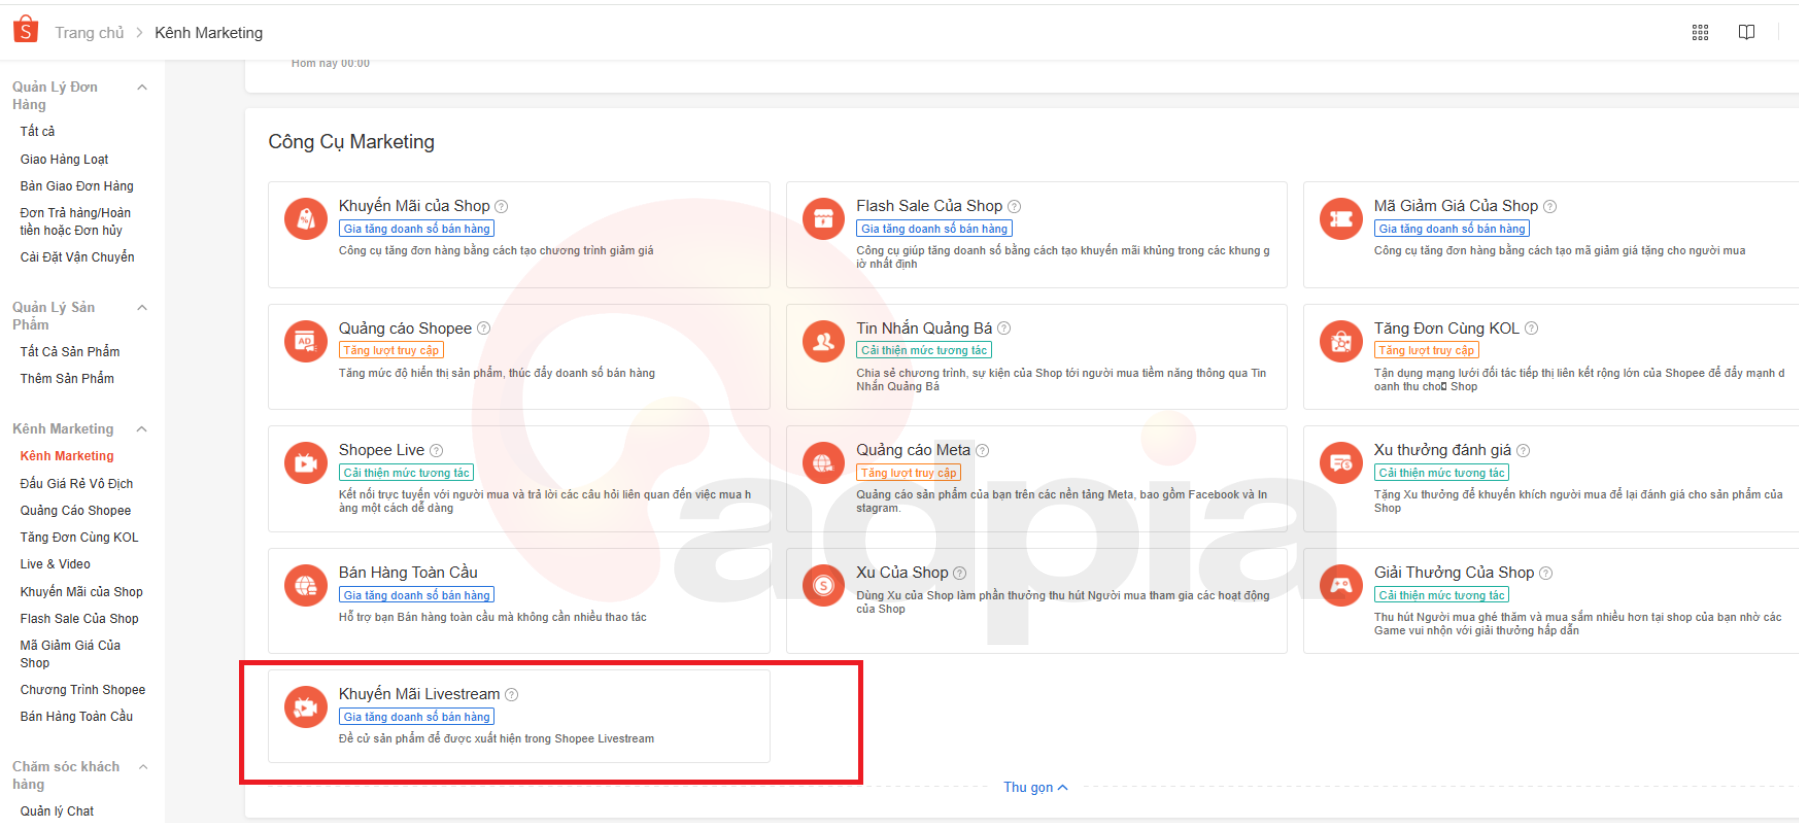Open the apps grid icon in header
Viewport: 1799px width, 823px height.
coord(1700,32)
